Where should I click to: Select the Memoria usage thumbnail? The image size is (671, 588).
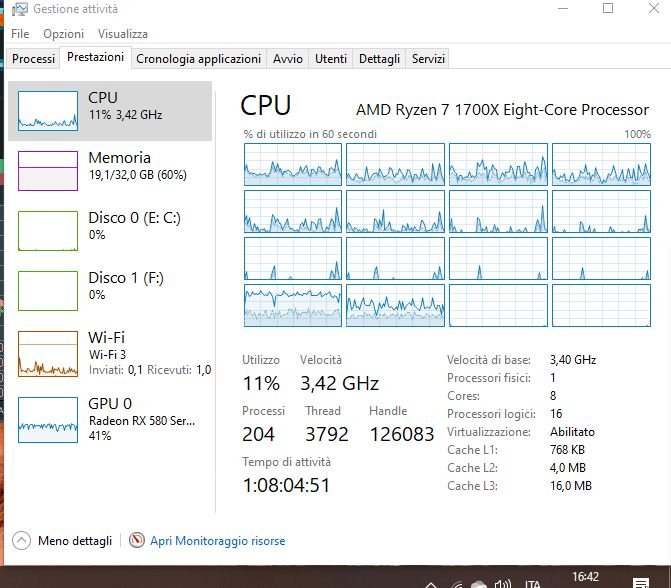pos(48,171)
